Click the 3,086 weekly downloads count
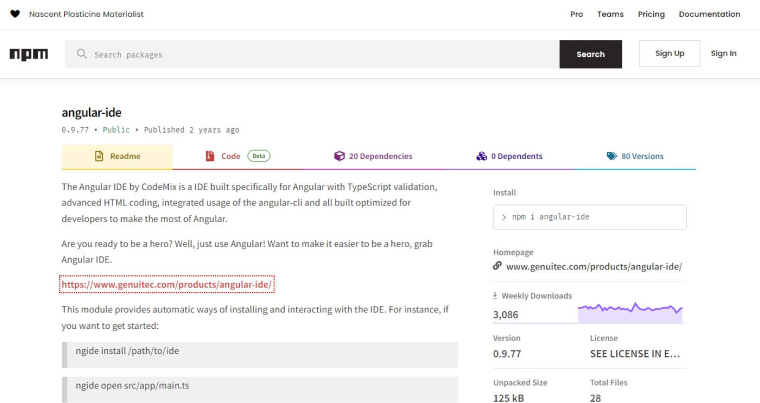The height and width of the screenshot is (403, 760). [x=506, y=315]
